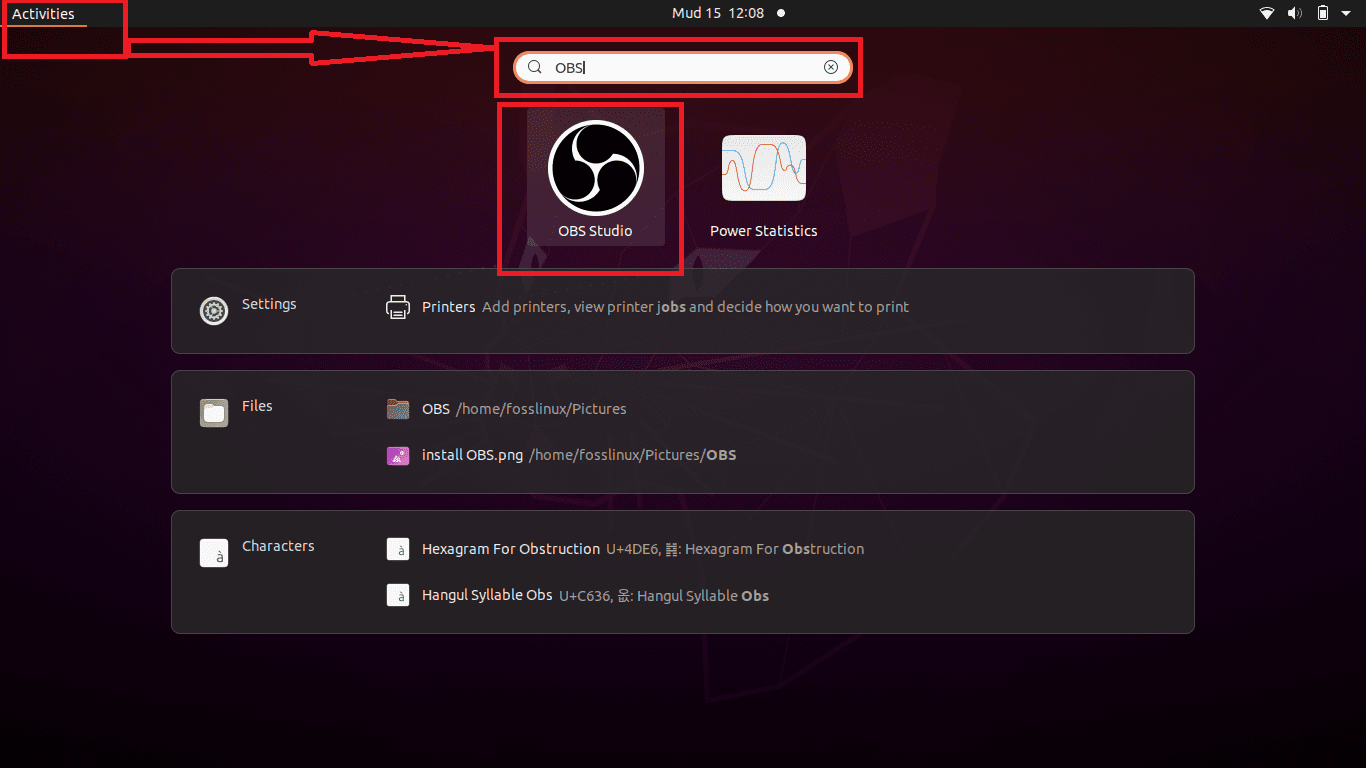Click the Settings provider label
The width and height of the screenshot is (1366, 768).
(269, 304)
